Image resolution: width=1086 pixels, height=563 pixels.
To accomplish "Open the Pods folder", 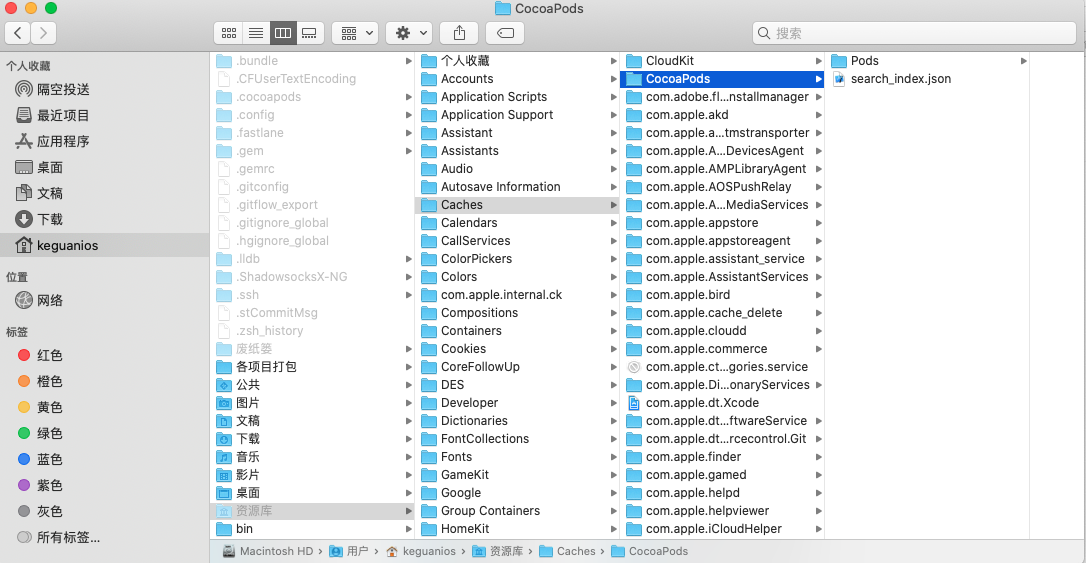I will pyautogui.click(x=927, y=61).
